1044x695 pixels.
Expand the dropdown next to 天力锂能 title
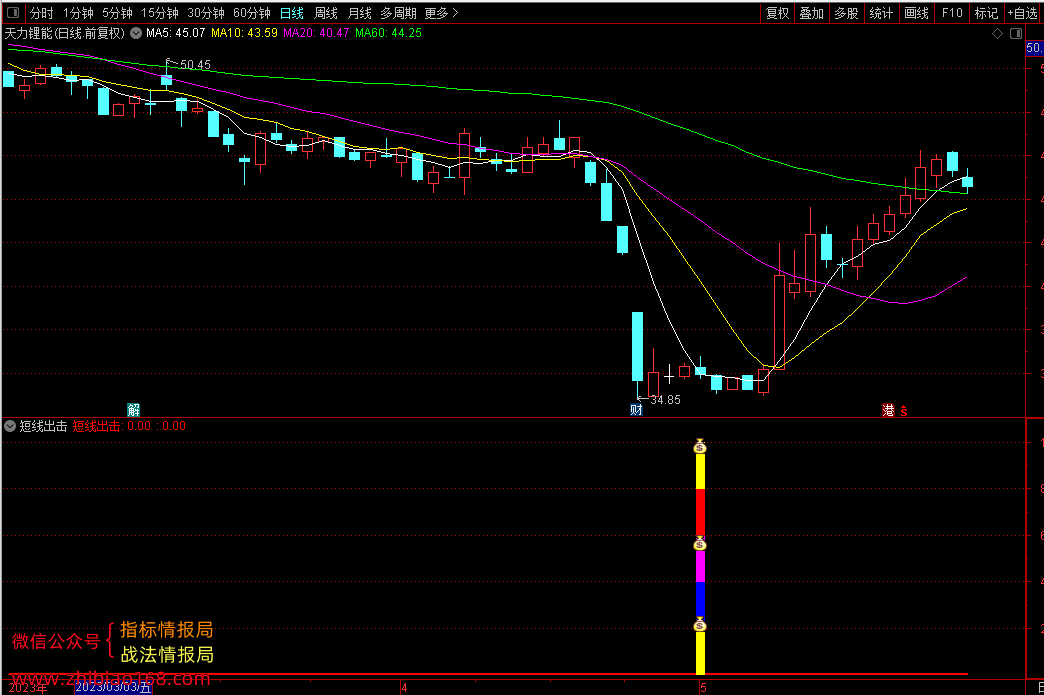(136, 33)
